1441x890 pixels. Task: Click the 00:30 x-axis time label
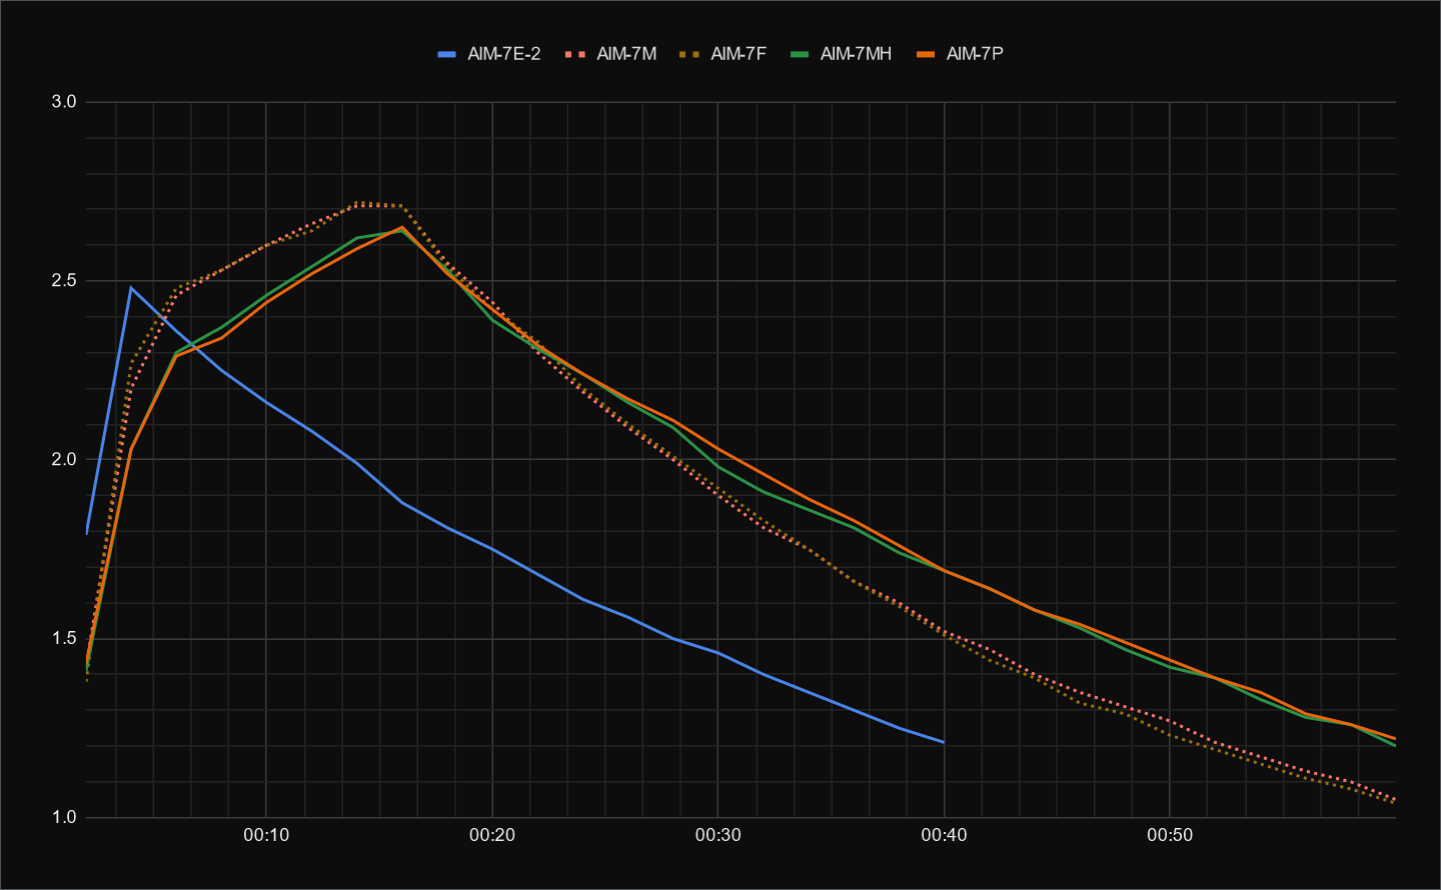point(718,835)
